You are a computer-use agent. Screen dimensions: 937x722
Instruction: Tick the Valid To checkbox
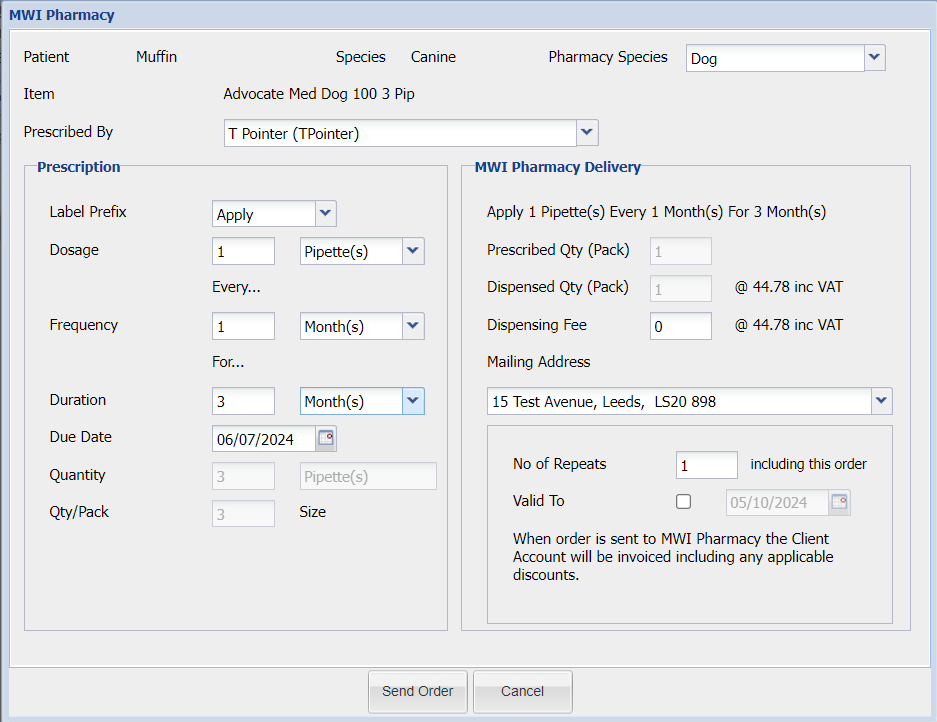point(683,501)
